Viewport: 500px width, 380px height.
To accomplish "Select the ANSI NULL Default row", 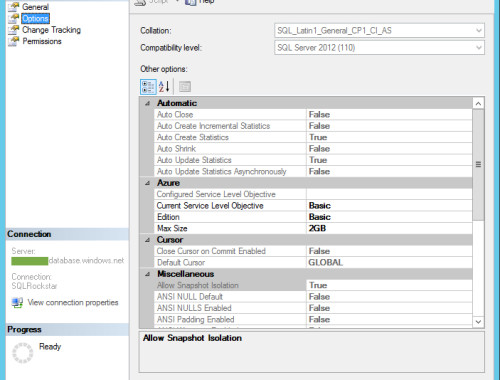I will [x=313, y=297].
